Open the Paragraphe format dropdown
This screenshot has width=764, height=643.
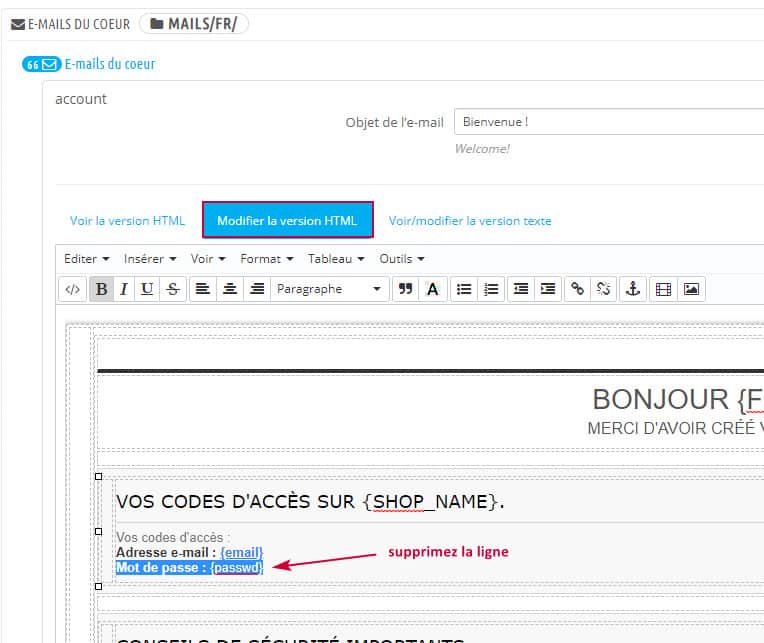tap(329, 289)
